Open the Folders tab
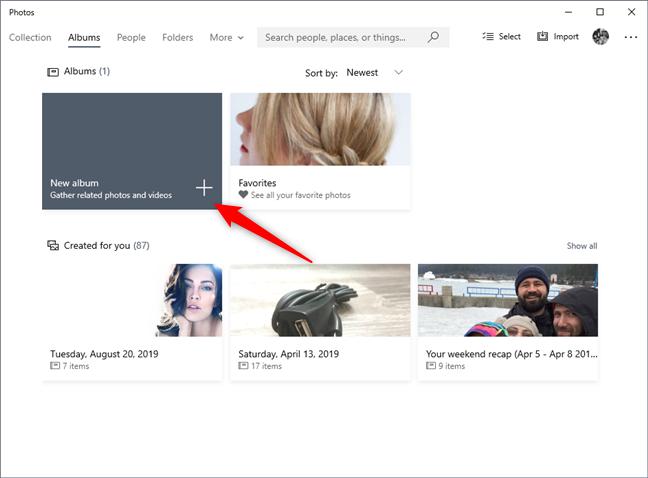 (x=177, y=38)
